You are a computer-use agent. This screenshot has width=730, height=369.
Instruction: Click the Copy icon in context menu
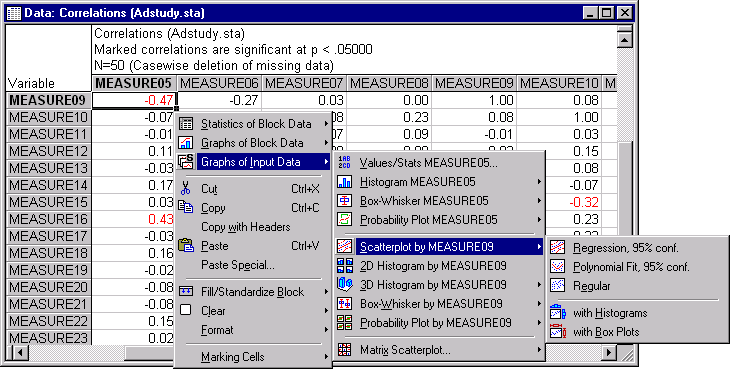click(186, 208)
